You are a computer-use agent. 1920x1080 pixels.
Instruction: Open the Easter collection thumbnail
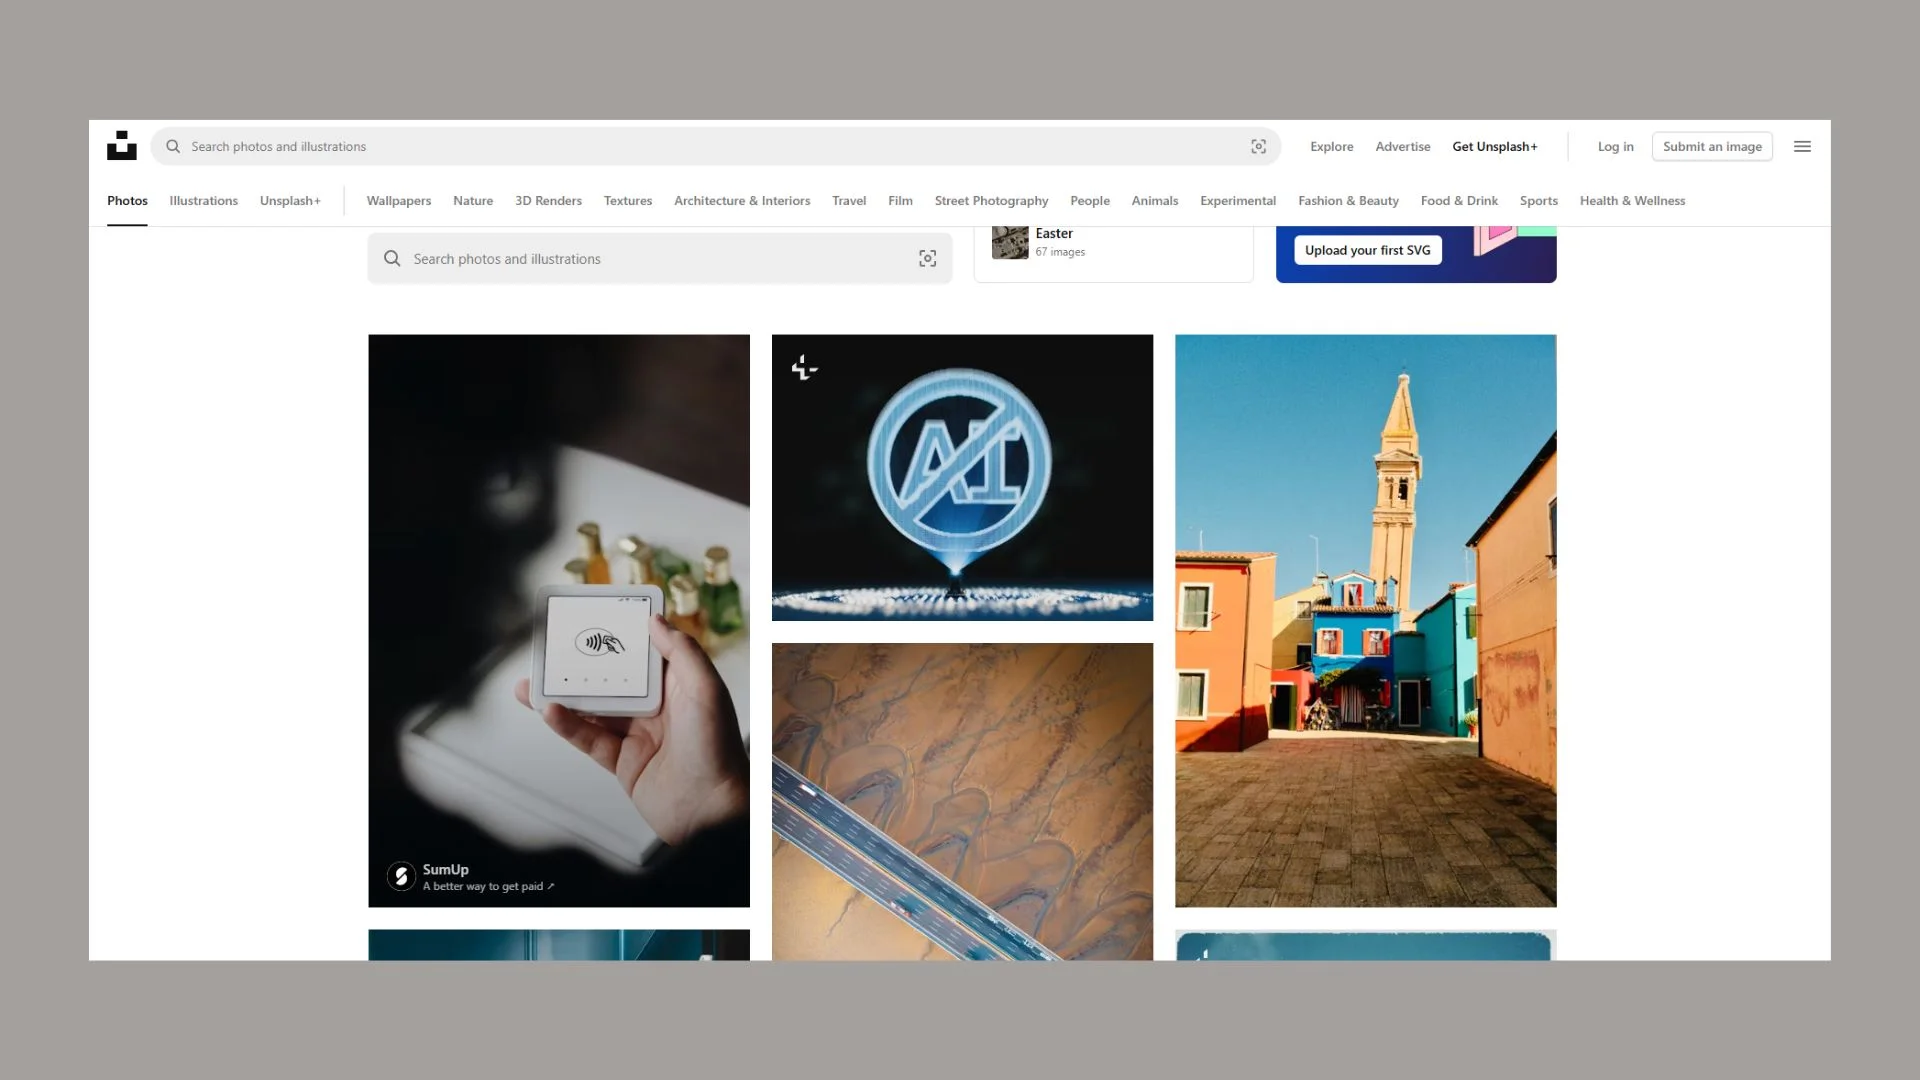point(1010,243)
